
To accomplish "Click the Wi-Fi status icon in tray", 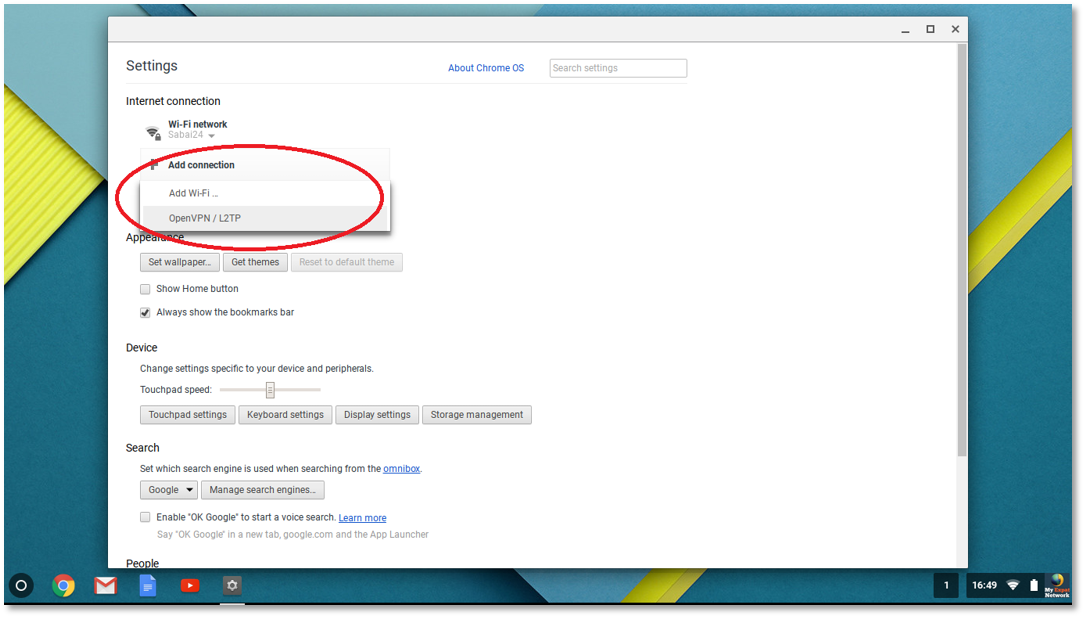I will click(x=1013, y=585).
